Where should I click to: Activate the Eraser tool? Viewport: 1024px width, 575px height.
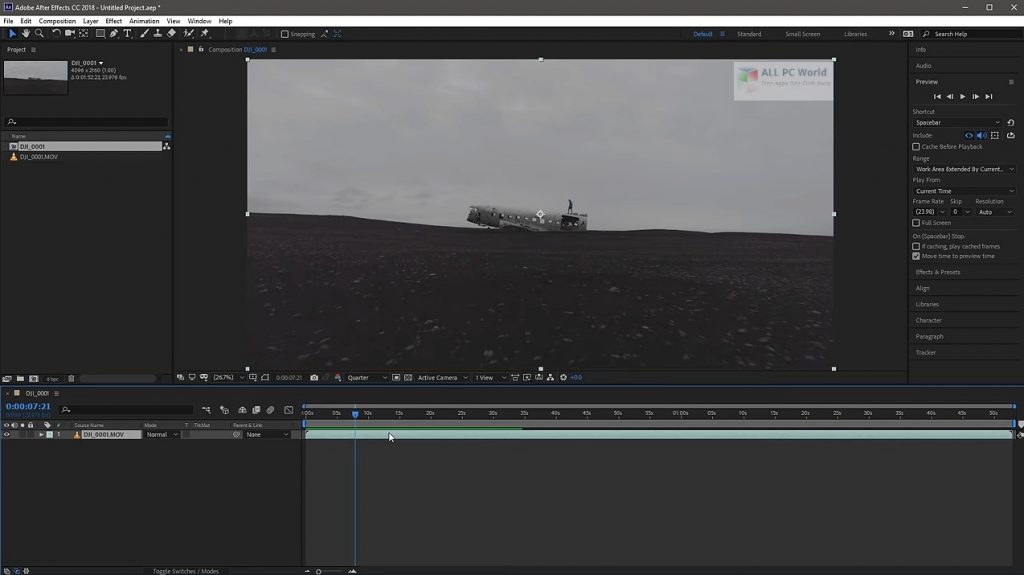[172, 34]
